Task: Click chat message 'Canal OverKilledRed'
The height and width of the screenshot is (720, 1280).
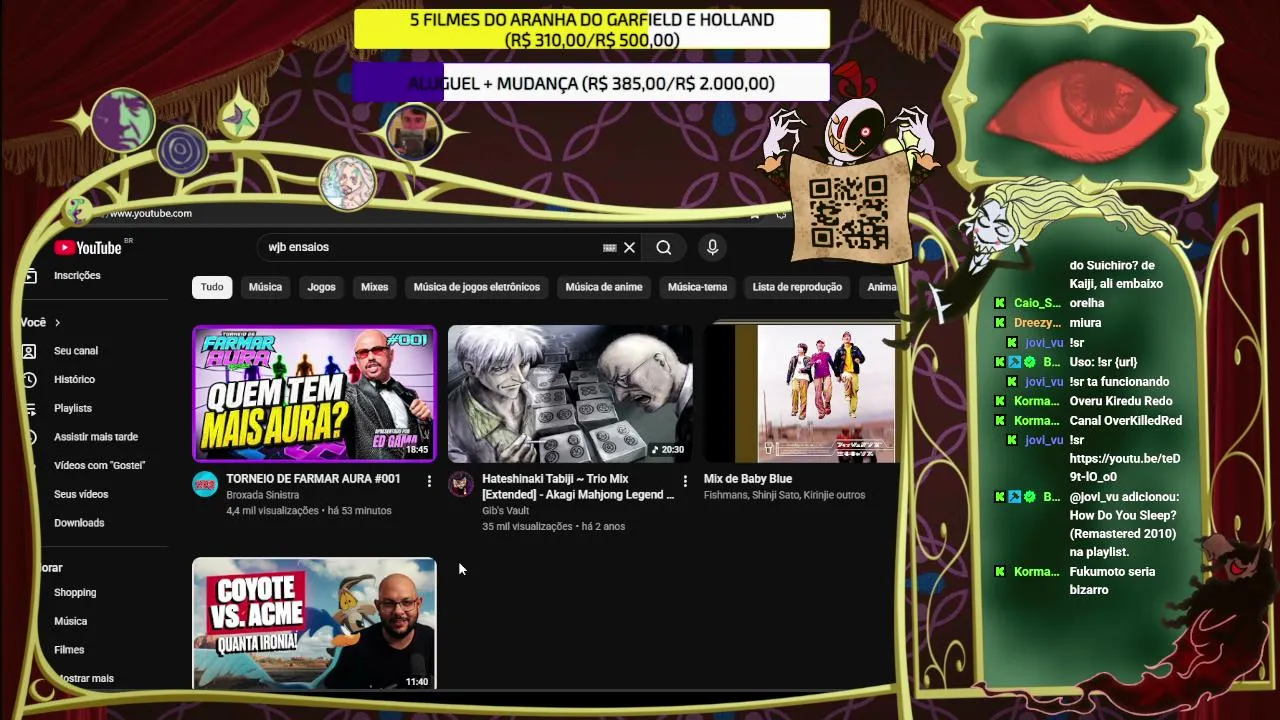Action: (1126, 421)
